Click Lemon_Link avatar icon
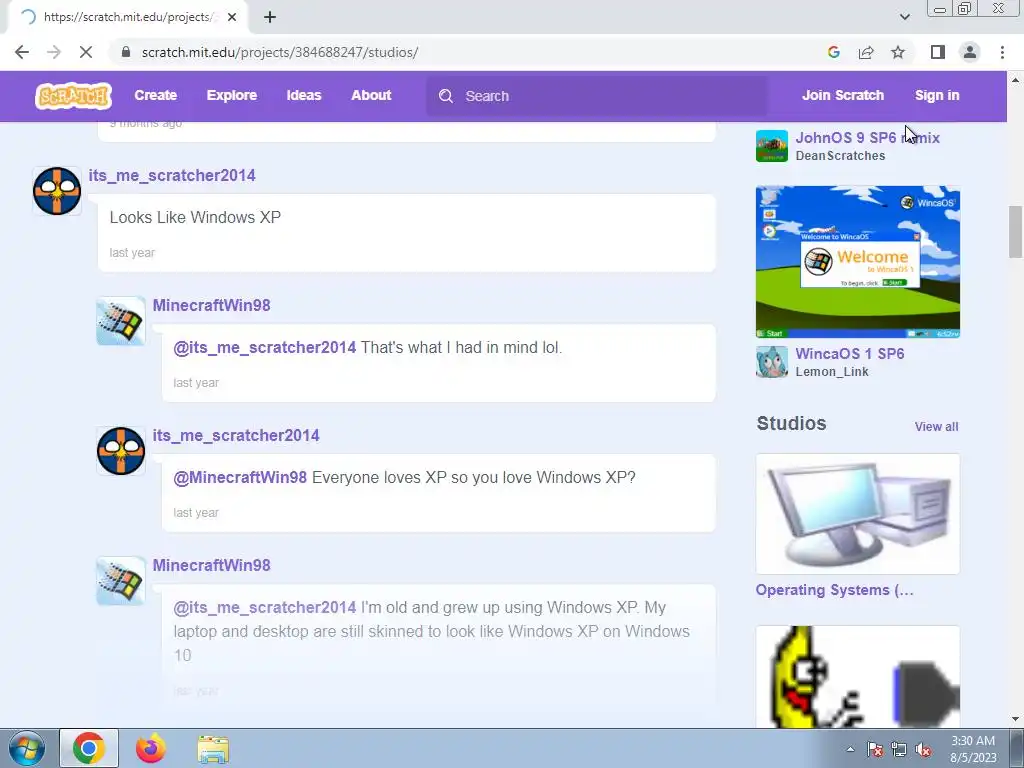 click(x=772, y=362)
